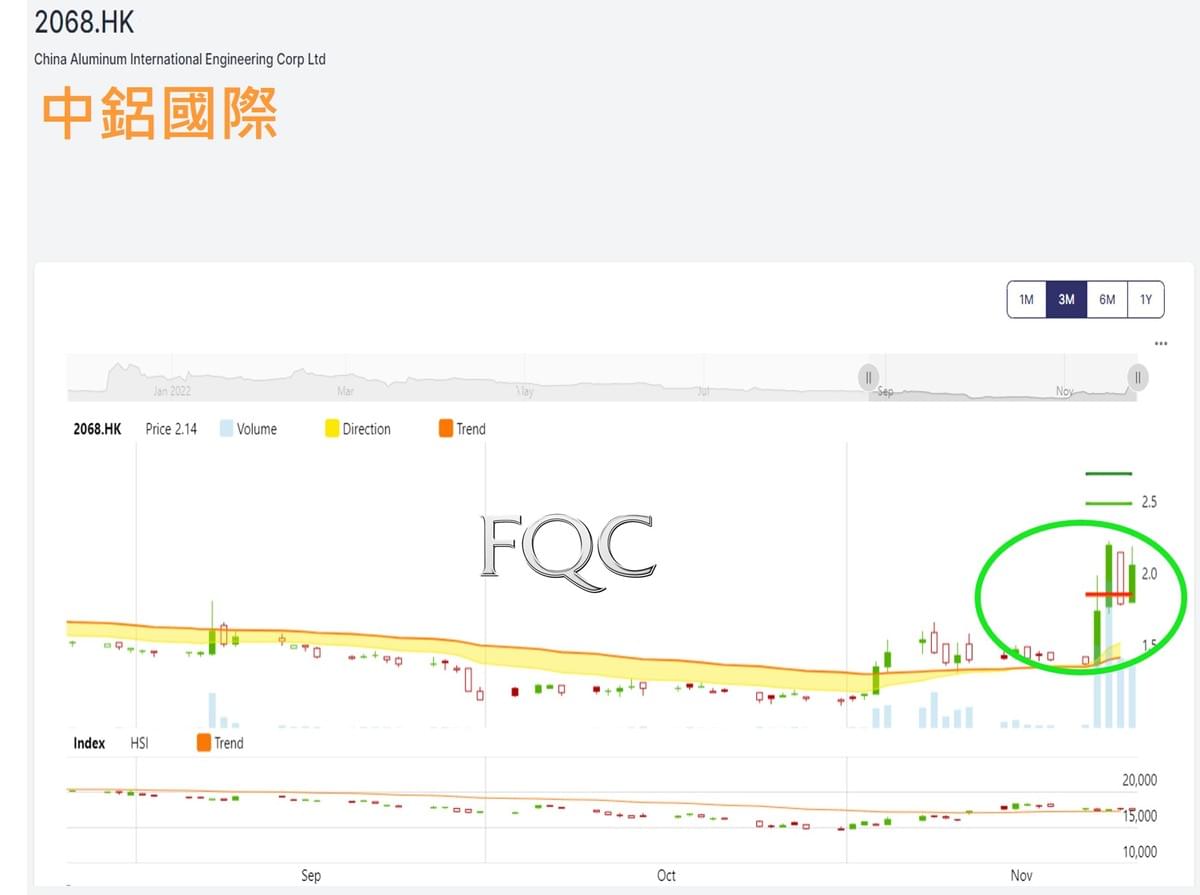The image size is (1200, 895).
Task: Click the 2068.HK legend label
Action: click(x=98, y=429)
